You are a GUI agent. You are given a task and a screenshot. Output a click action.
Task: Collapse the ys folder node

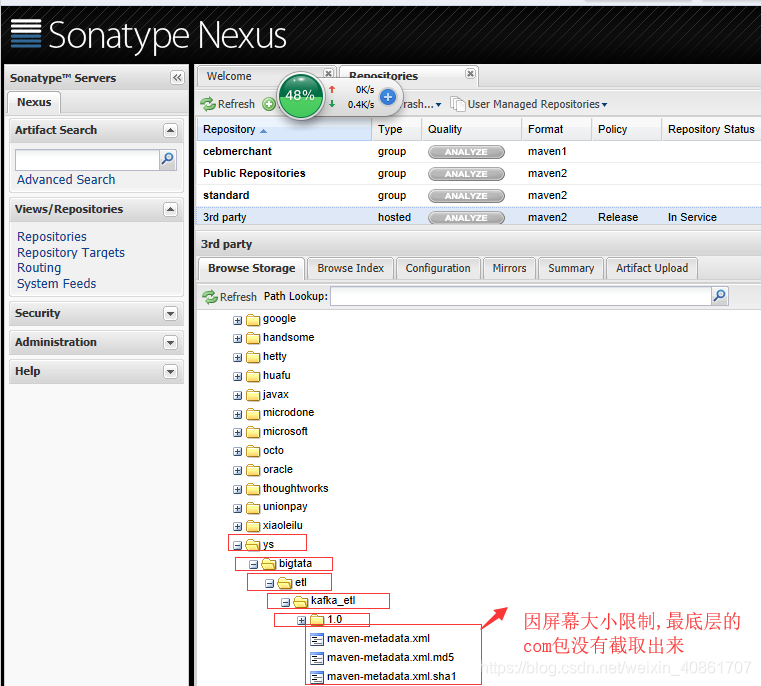237,546
